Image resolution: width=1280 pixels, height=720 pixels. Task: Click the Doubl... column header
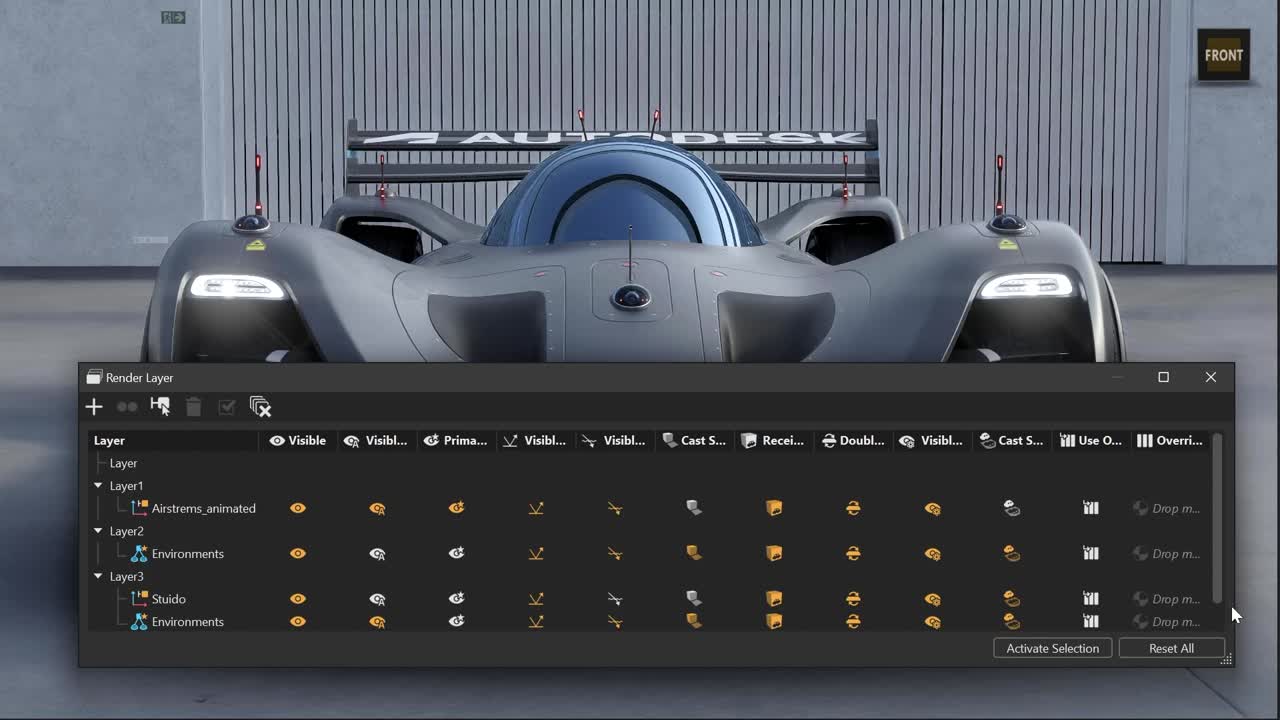853,440
